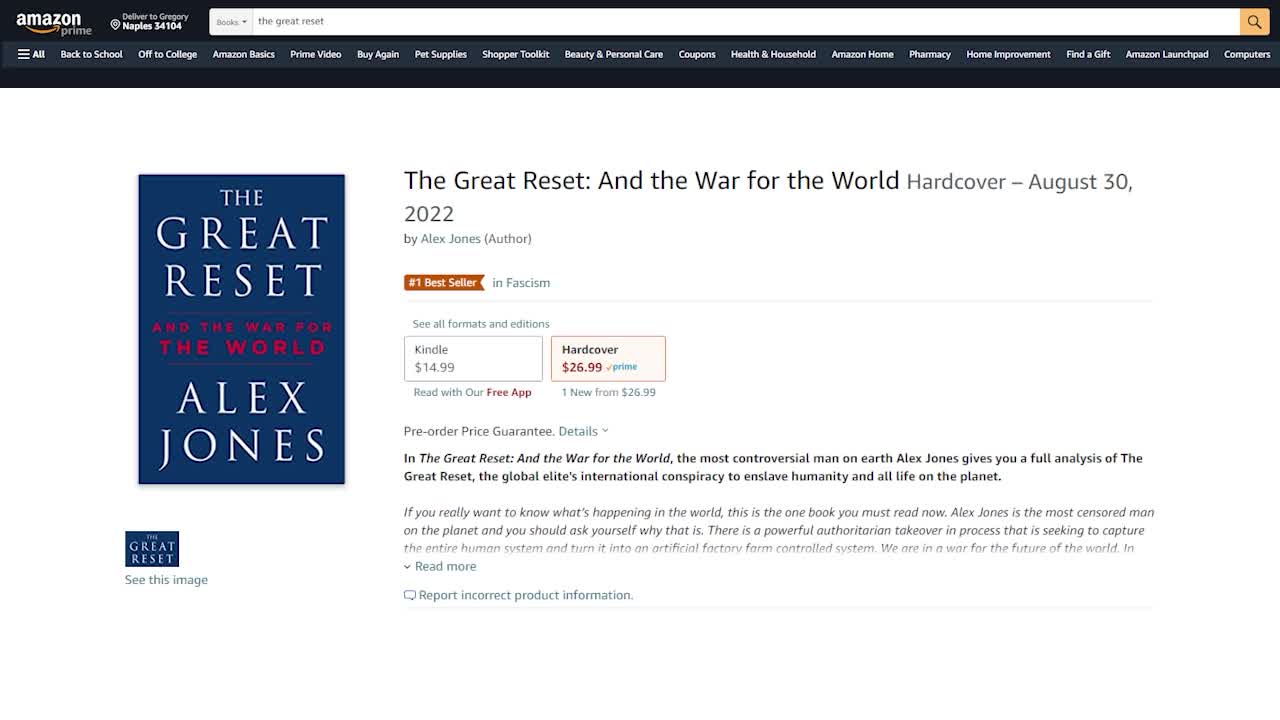Go to Beauty & Personal Care
Viewport: 1280px width, 720px height.
pos(613,54)
